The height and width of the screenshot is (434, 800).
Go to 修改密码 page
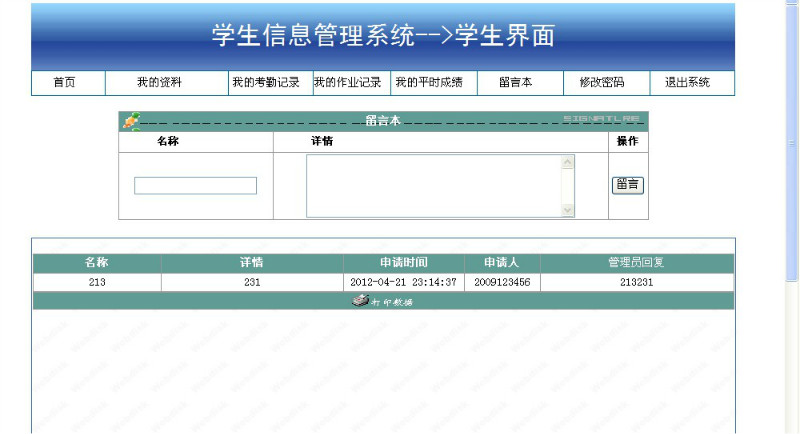[602, 83]
